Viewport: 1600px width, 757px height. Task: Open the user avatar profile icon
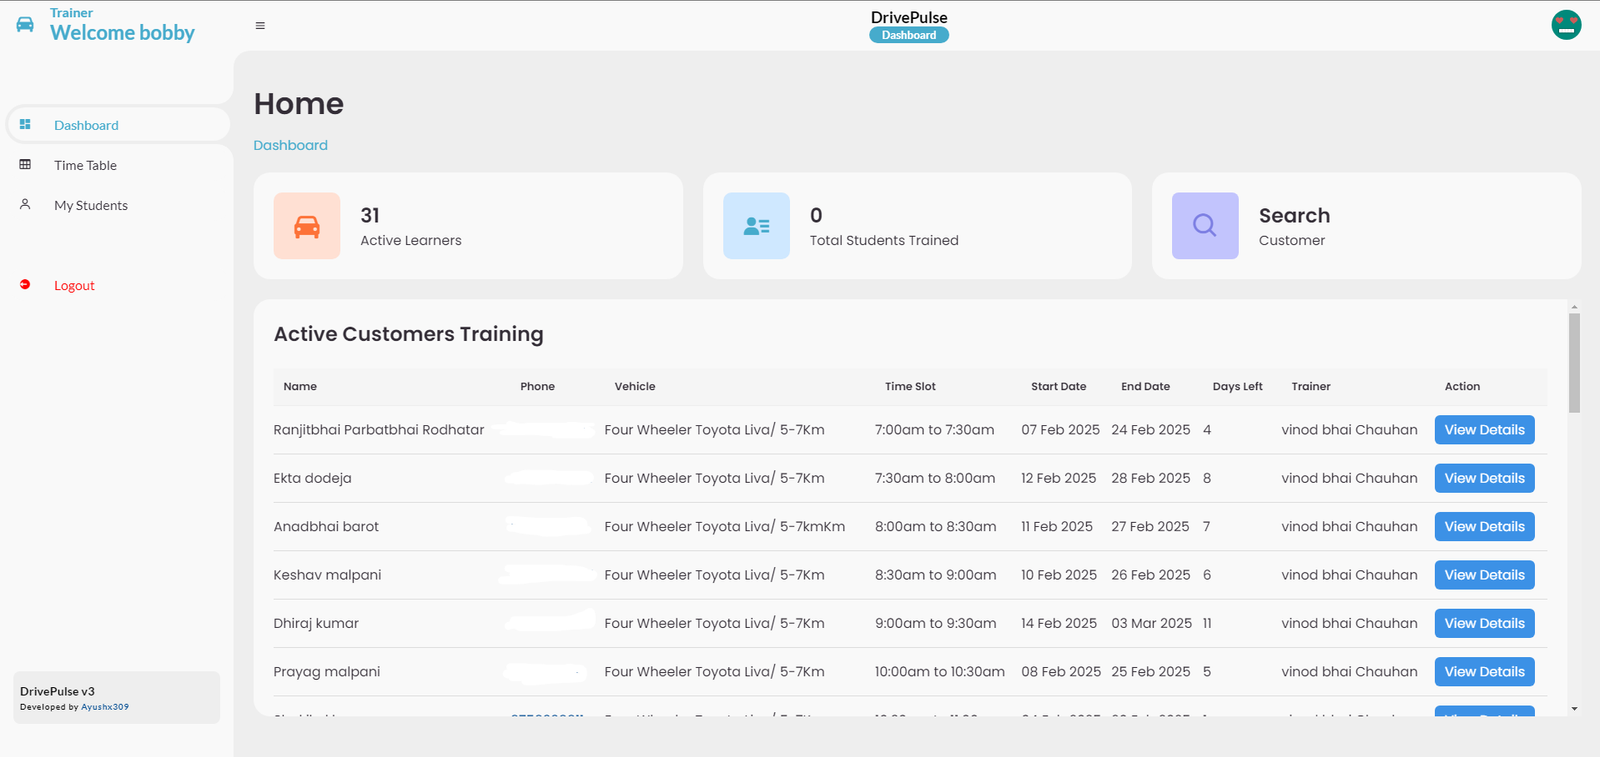tap(1566, 25)
